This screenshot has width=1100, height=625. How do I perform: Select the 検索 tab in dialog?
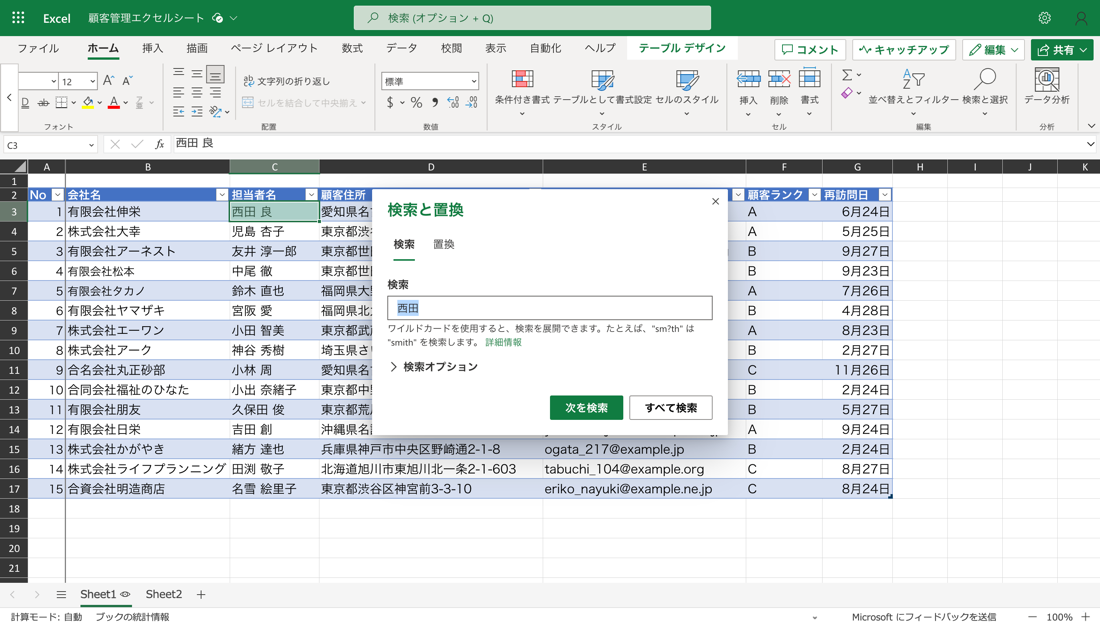(x=403, y=245)
